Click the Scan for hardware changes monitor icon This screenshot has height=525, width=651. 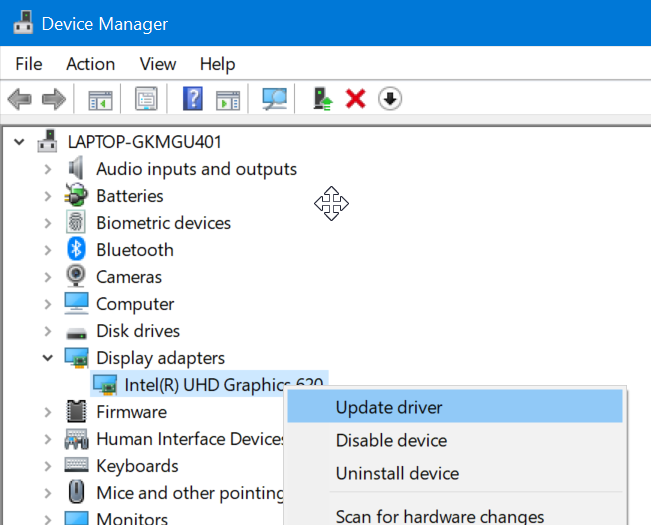[x=274, y=99]
